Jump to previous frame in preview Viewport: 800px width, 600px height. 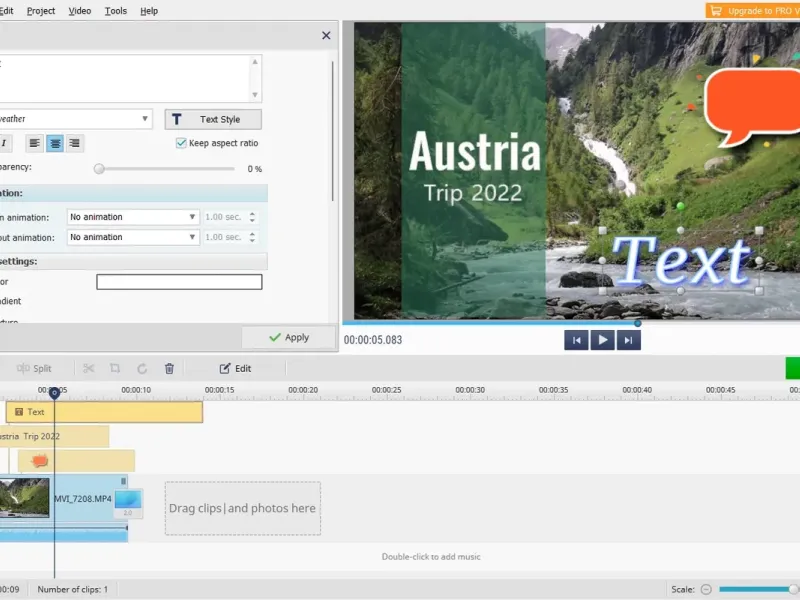(x=576, y=340)
